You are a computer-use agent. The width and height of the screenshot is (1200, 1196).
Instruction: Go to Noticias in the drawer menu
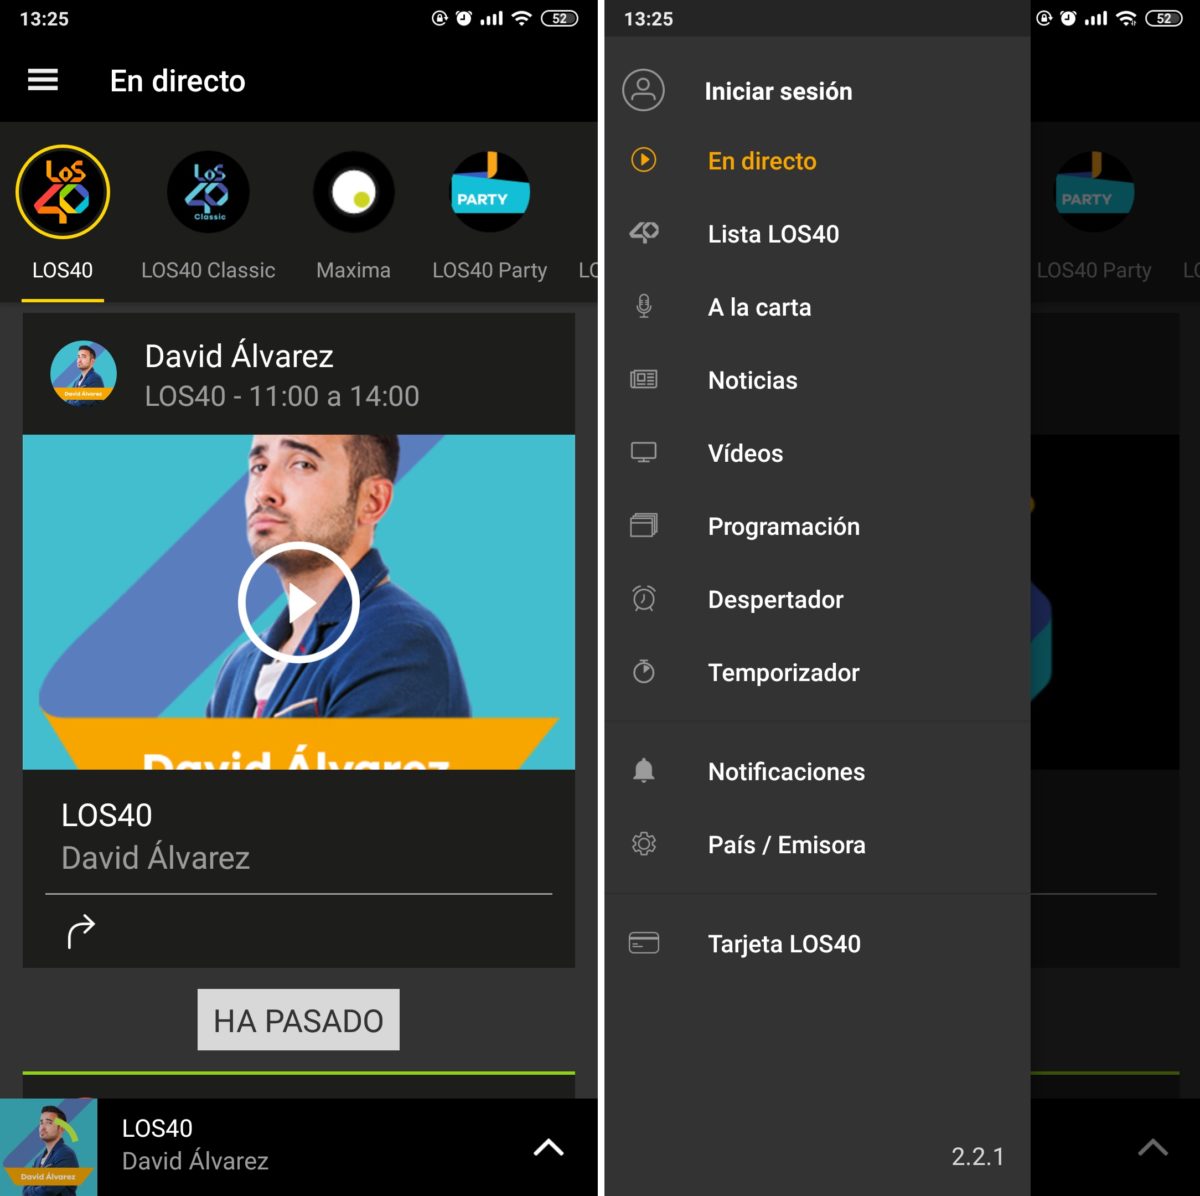[752, 380]
